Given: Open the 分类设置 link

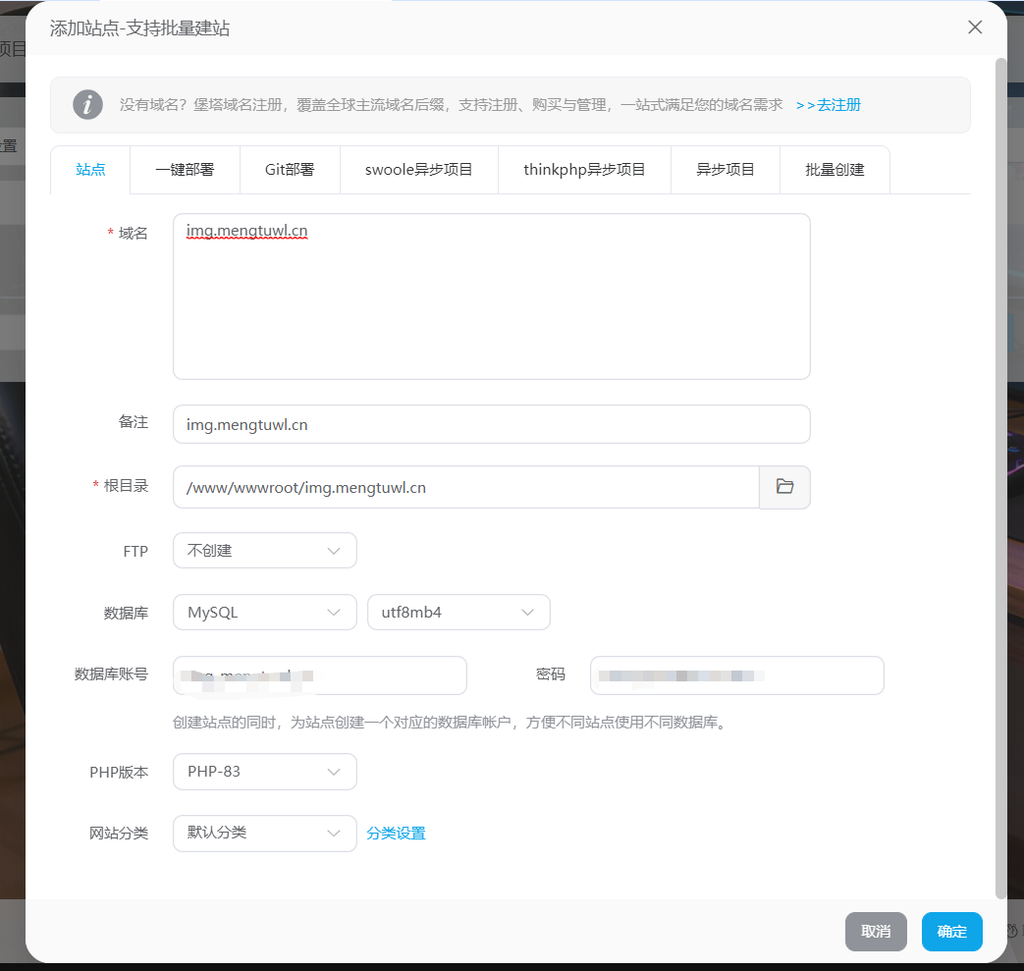Looking at the screenshot, I should pyautogui.click(x=396, y=833).
